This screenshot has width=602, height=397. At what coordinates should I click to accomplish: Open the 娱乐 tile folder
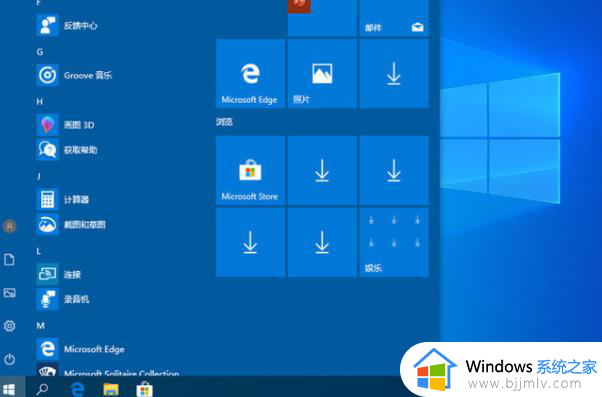click(394, 242)
